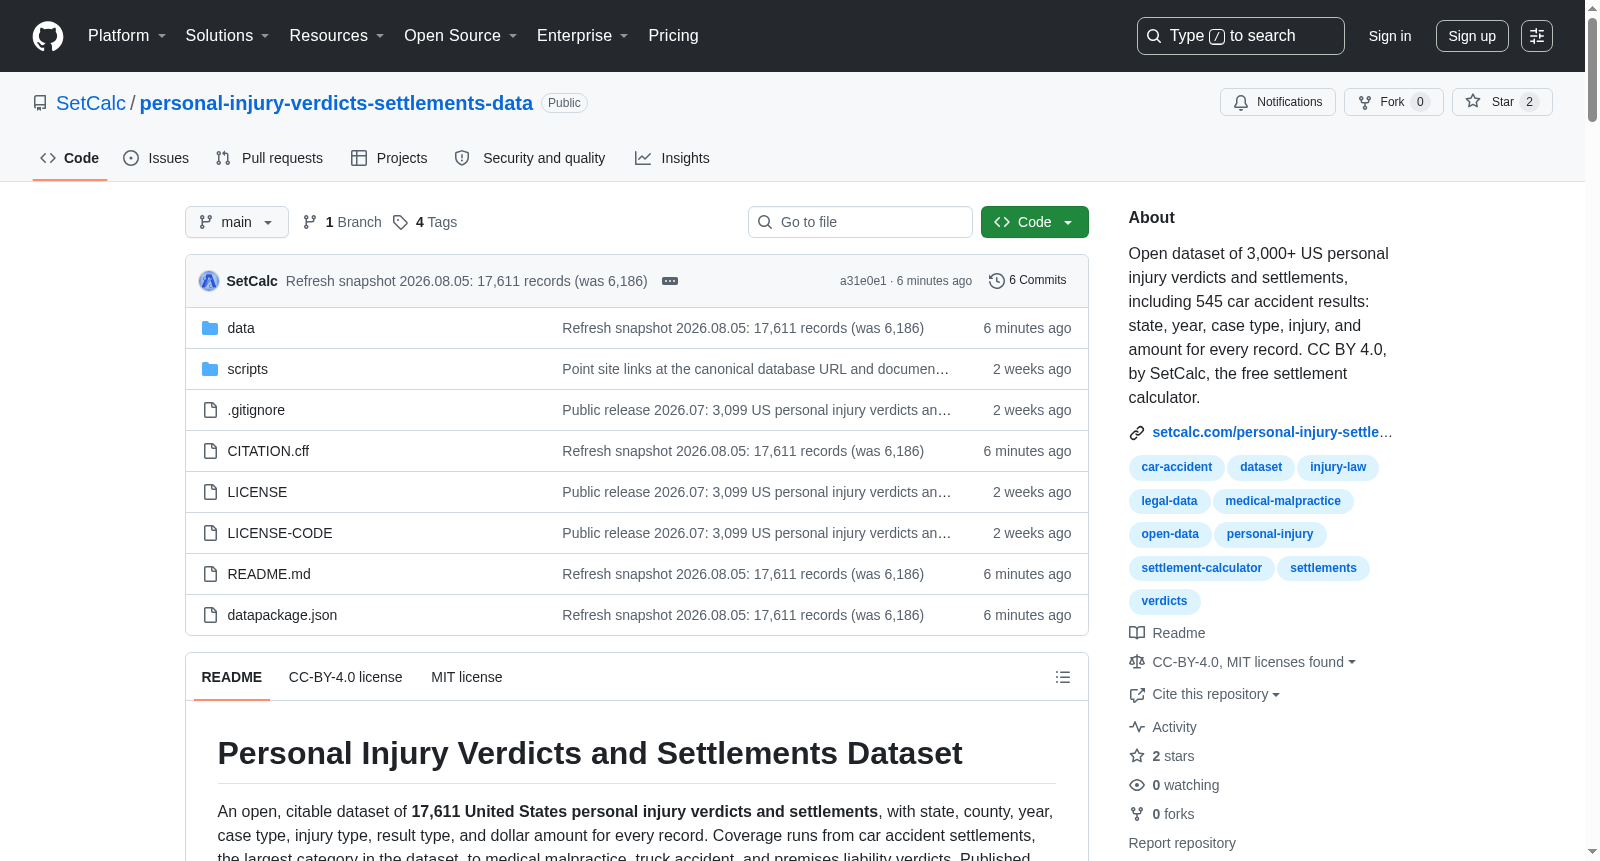Open the Enterprise menu
1600x861 pixels.
coord(582,36)
